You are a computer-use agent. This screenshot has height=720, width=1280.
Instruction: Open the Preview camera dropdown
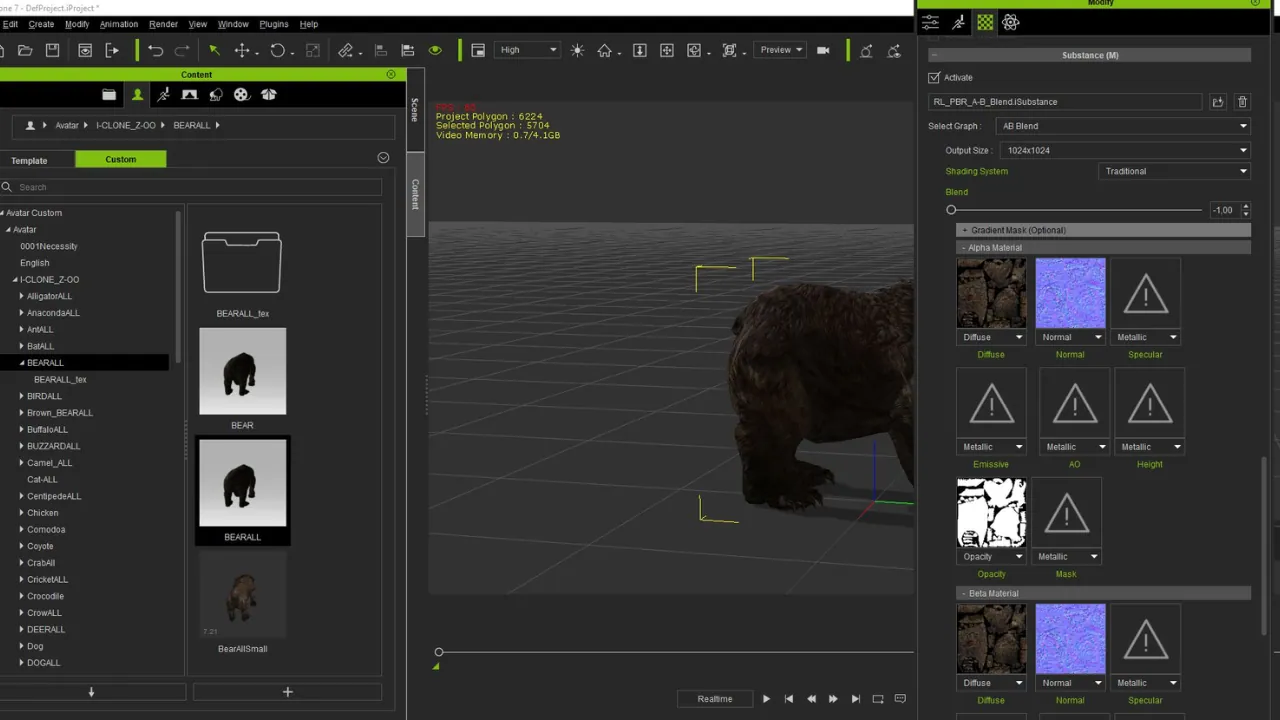click(780, 50)
